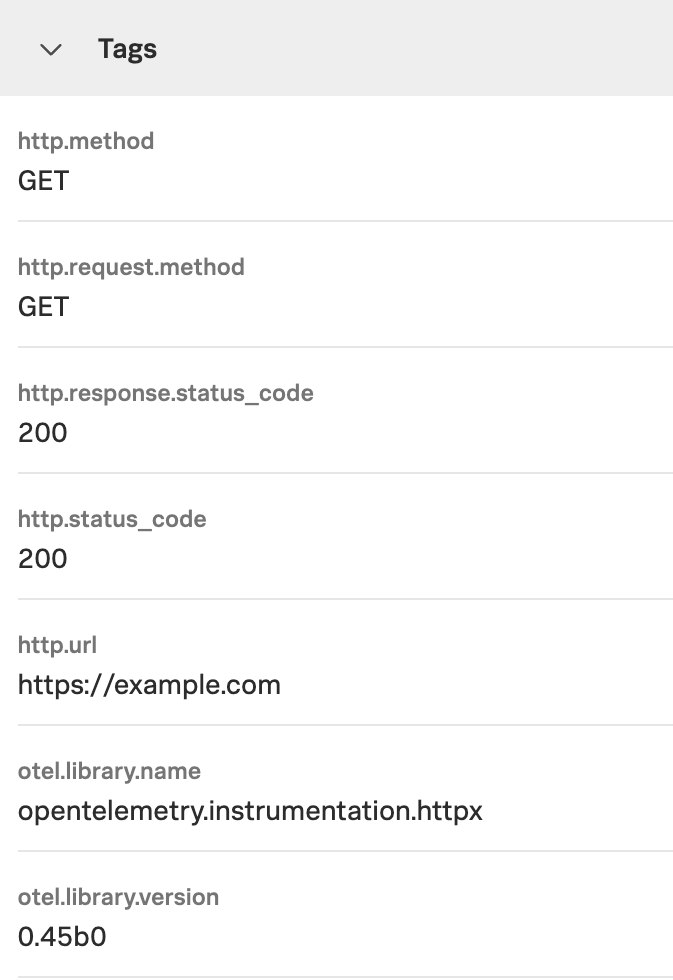This screenshot has height=980, width=673.
Task: Click the https://example.com URL value
Action: click(x=149, y=685)
